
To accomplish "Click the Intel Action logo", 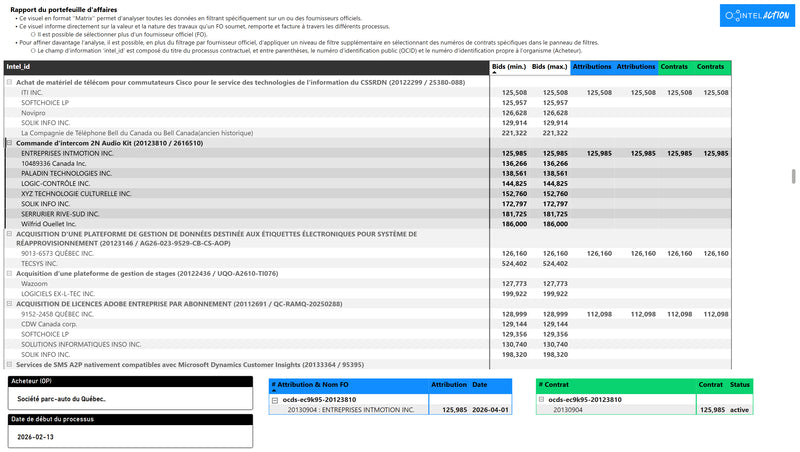I will (757, 15).
